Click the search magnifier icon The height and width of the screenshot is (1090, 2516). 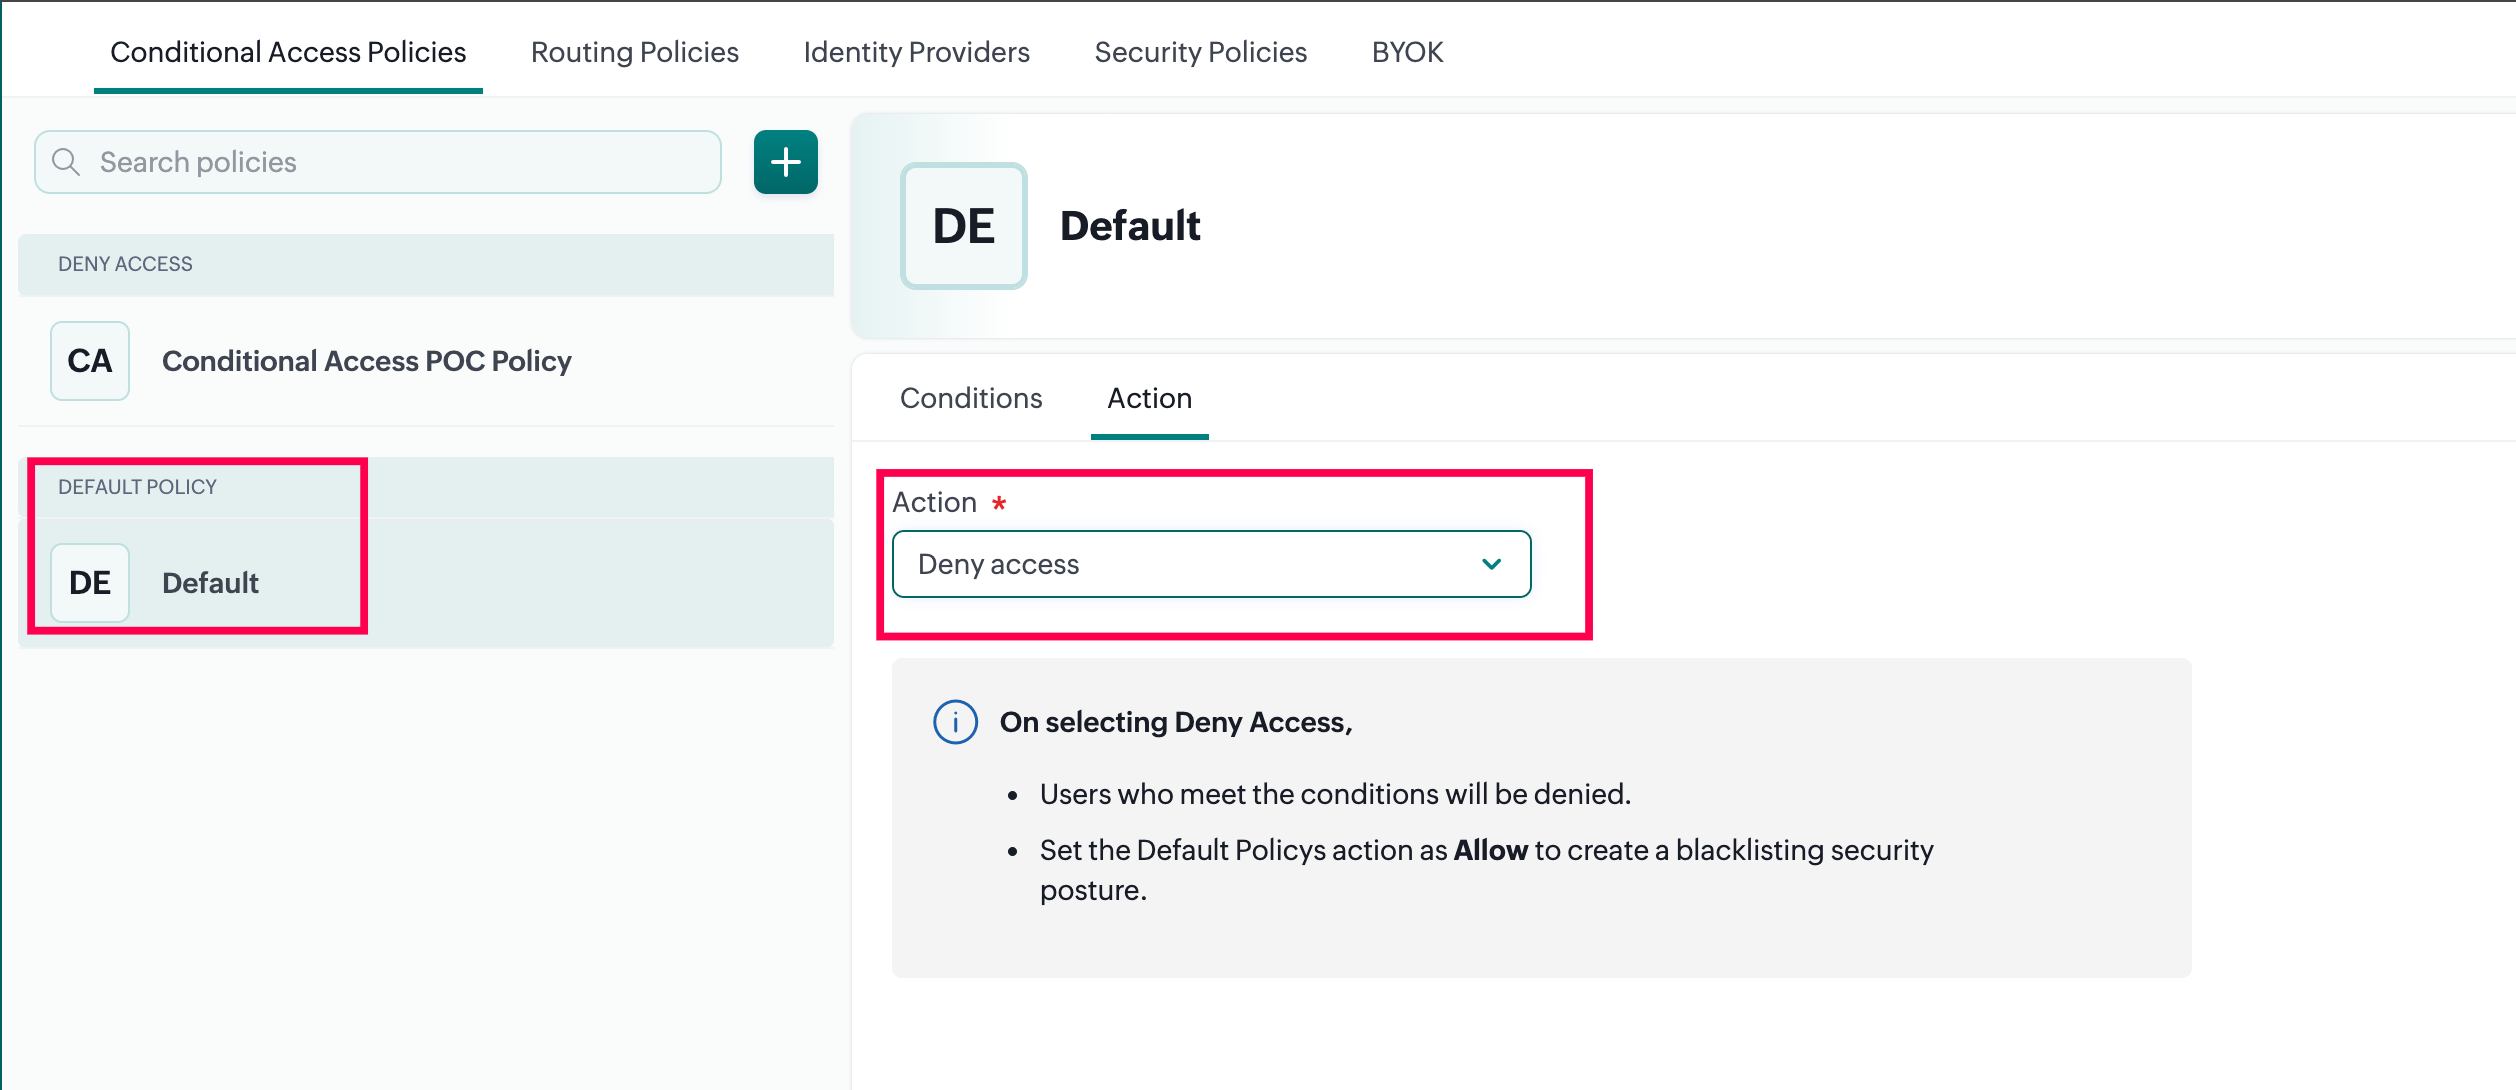tap(66, 162)
